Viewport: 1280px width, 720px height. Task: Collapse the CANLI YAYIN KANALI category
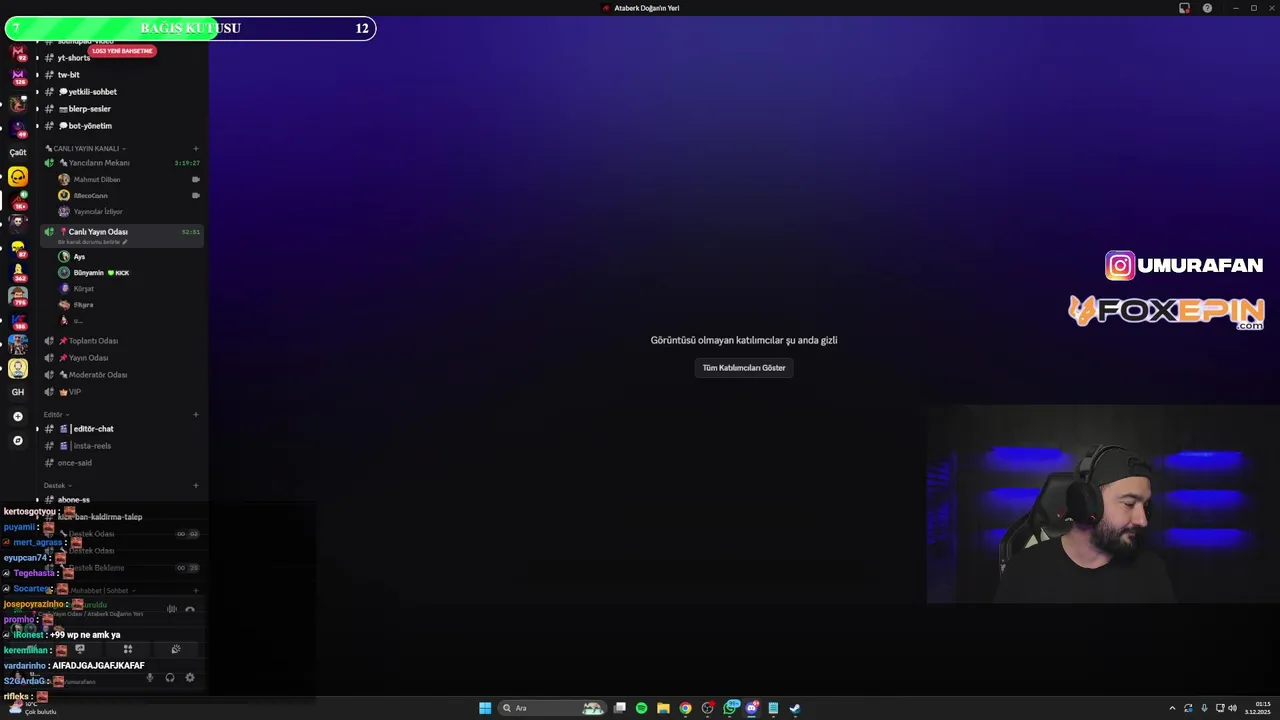[86, 149]
